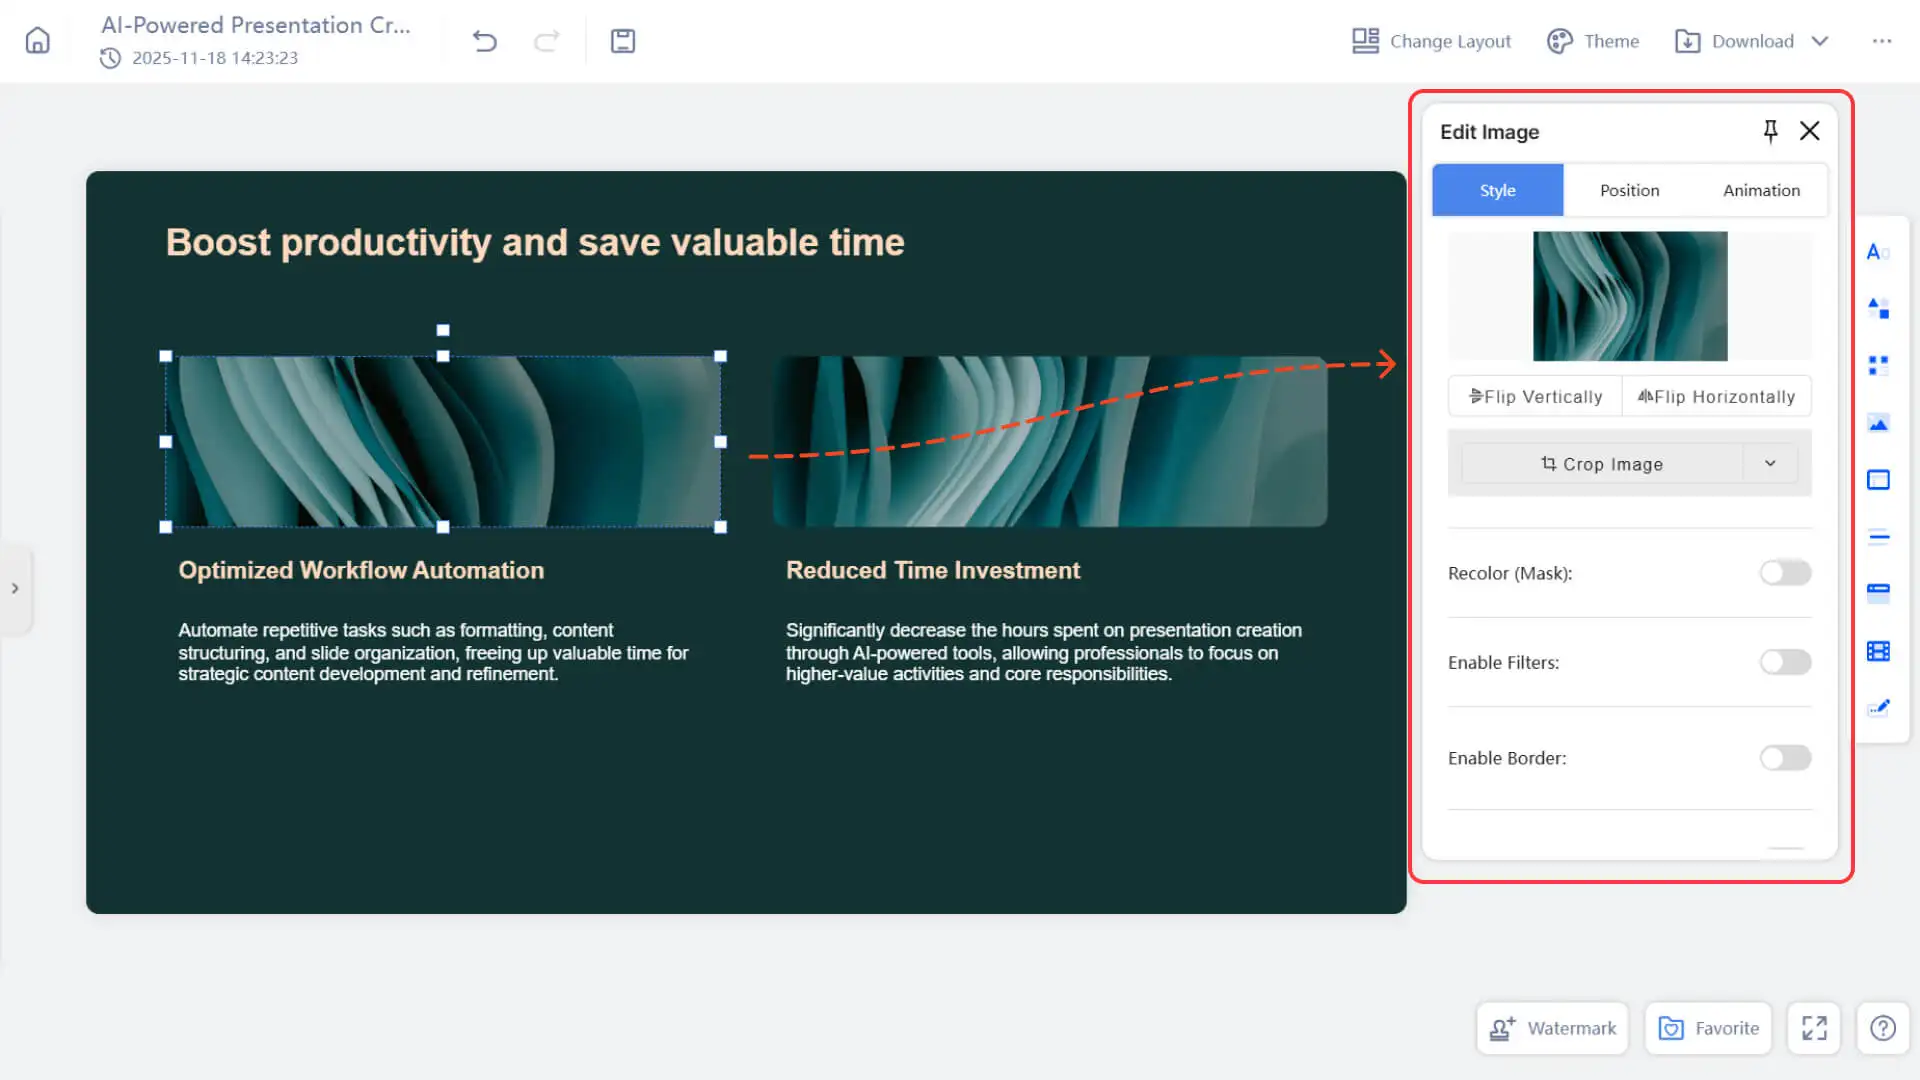Turn on Enable Border switch
This screenshot has width=1920, height=1080.
coord(1785,758)
